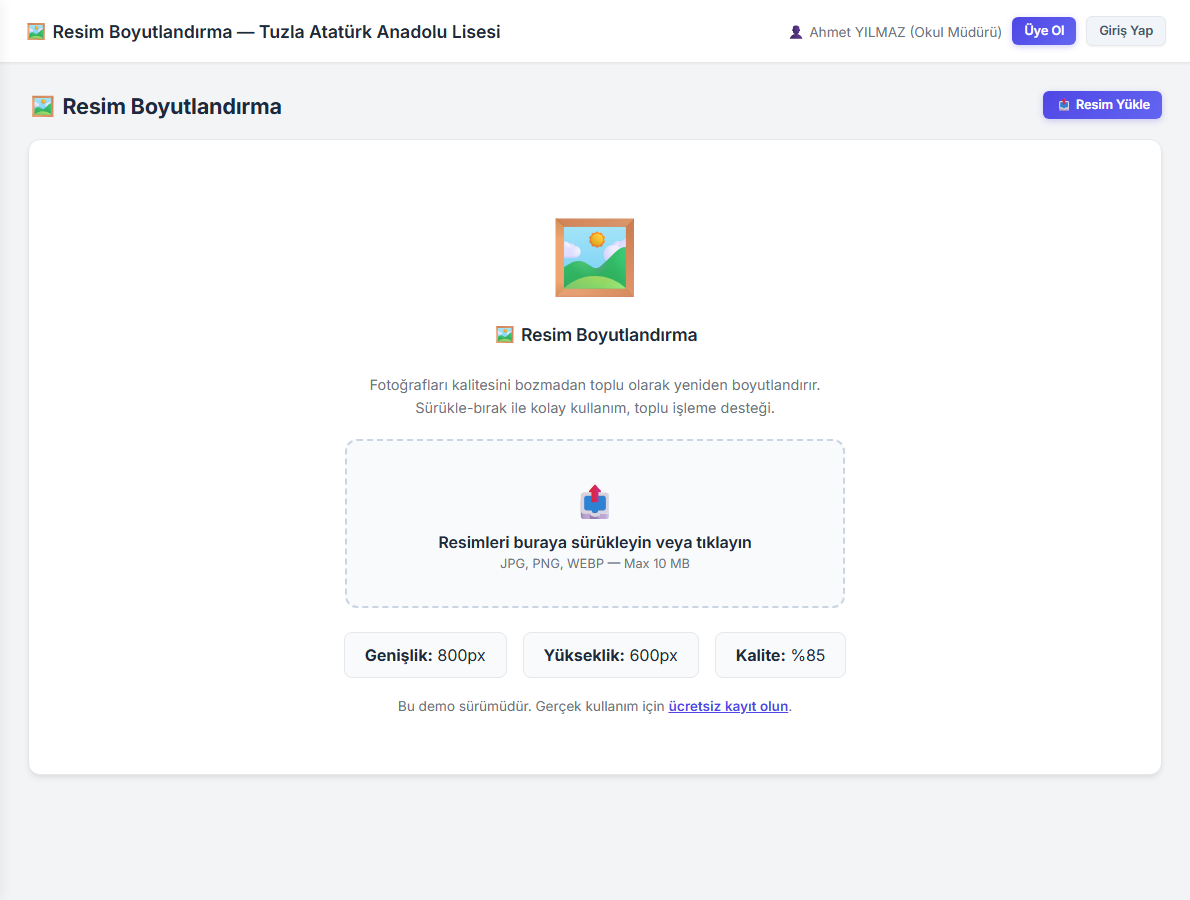Open the 'ücretsiz kayıt olun' link

[728, 706]
